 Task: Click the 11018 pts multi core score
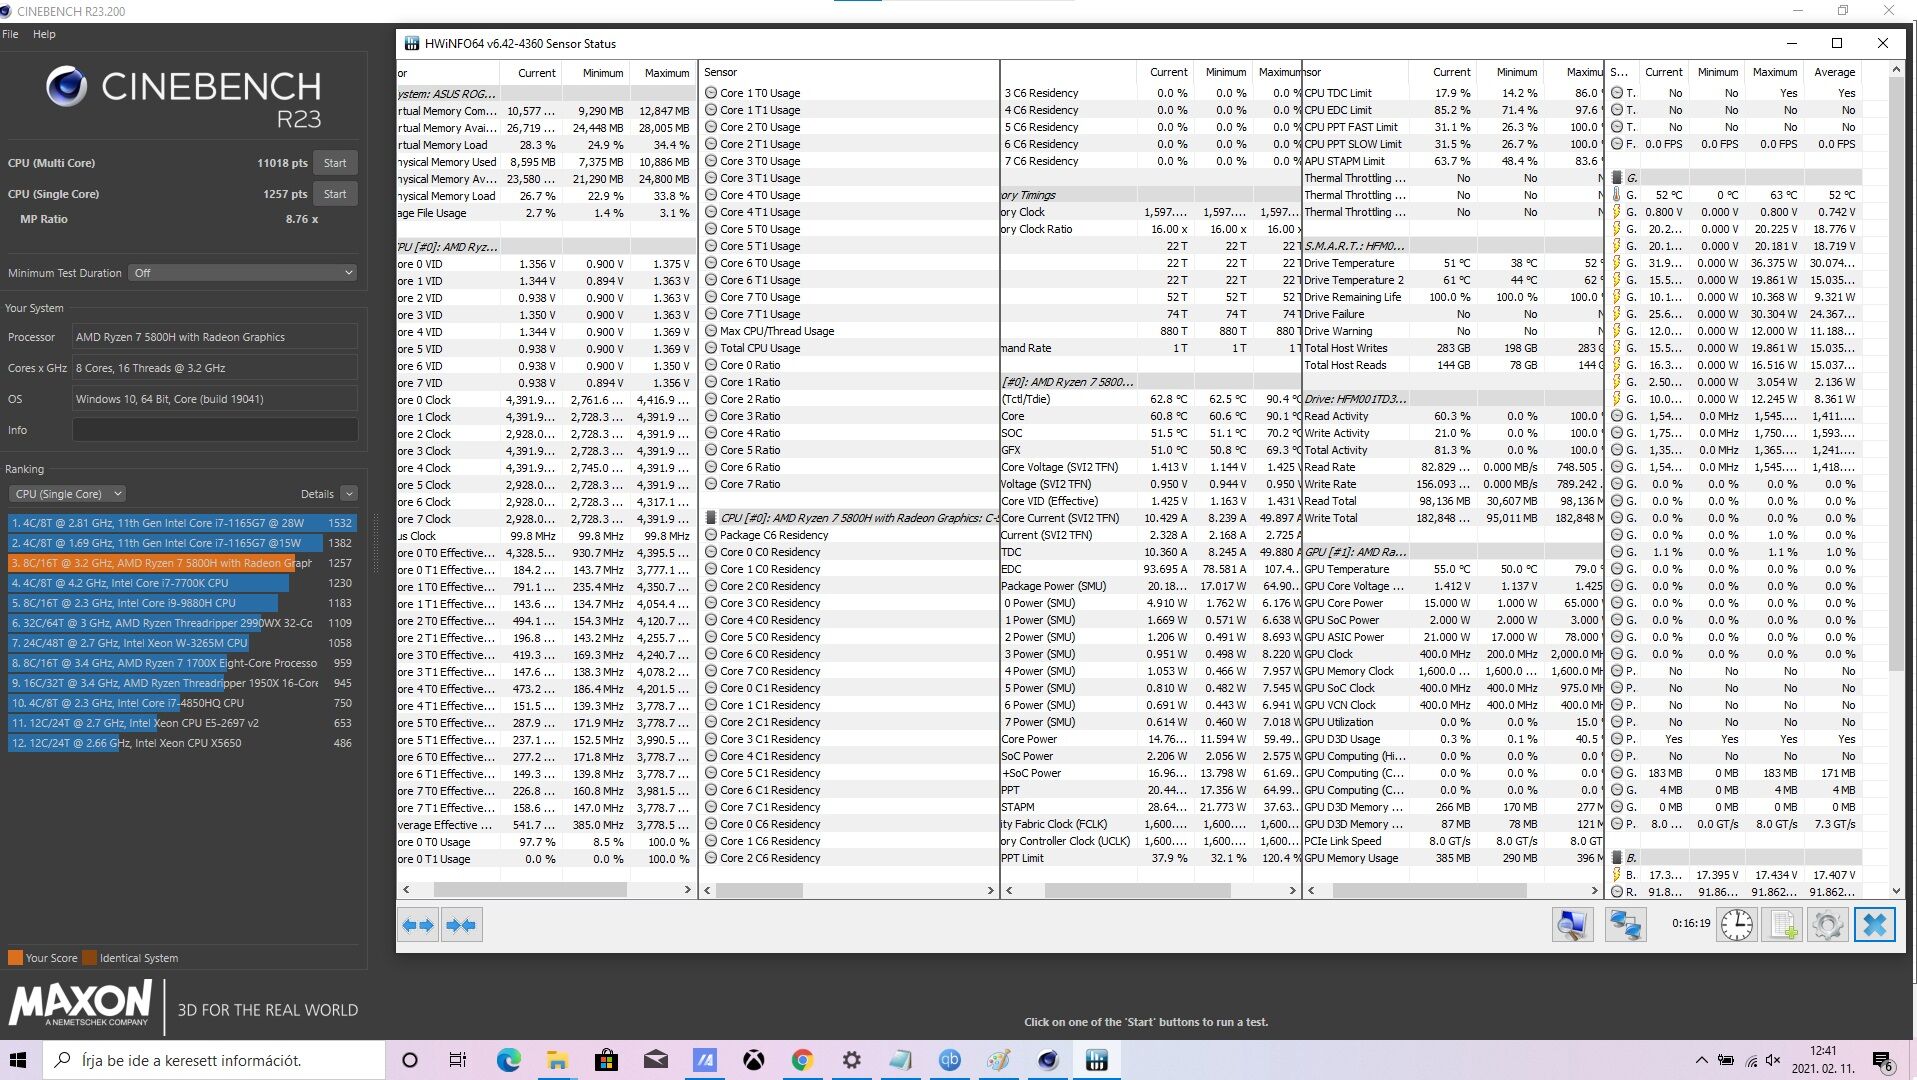[x=282, y=163]
